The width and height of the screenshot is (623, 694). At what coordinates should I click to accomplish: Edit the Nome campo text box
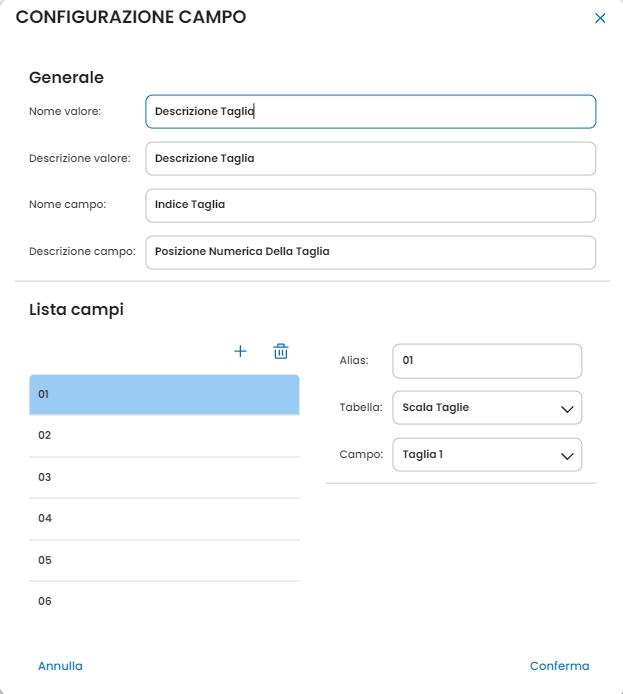coord(370,205)
